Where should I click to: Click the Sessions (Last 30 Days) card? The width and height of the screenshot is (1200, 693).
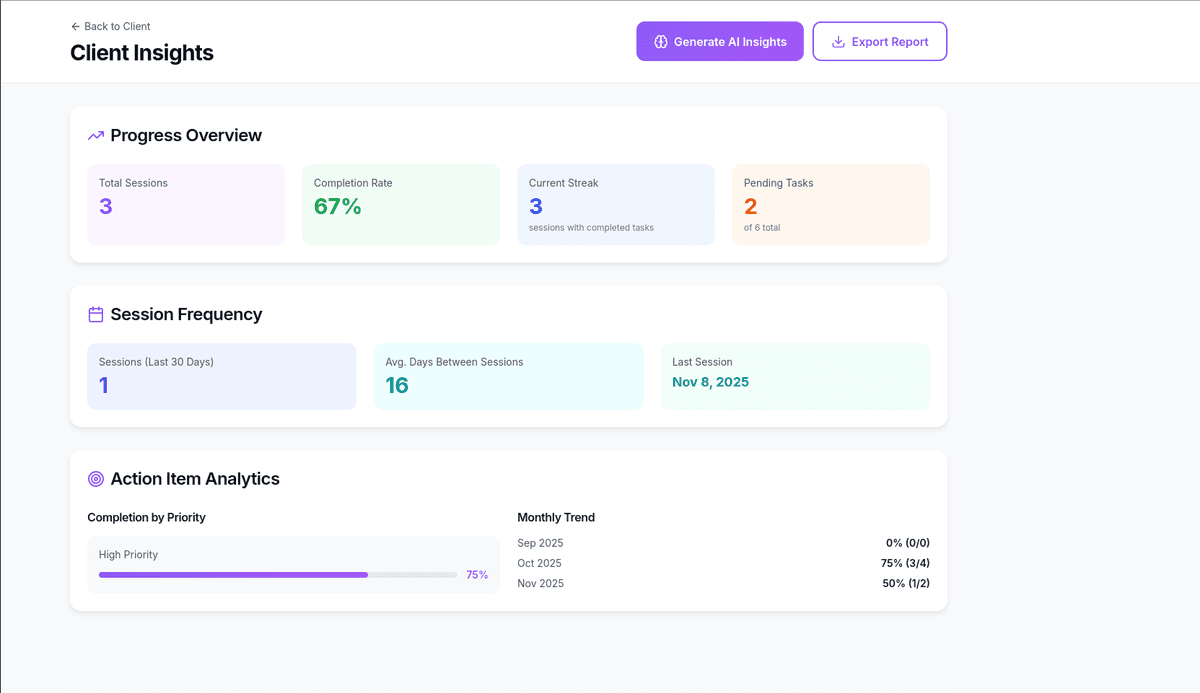pos(222,376)
